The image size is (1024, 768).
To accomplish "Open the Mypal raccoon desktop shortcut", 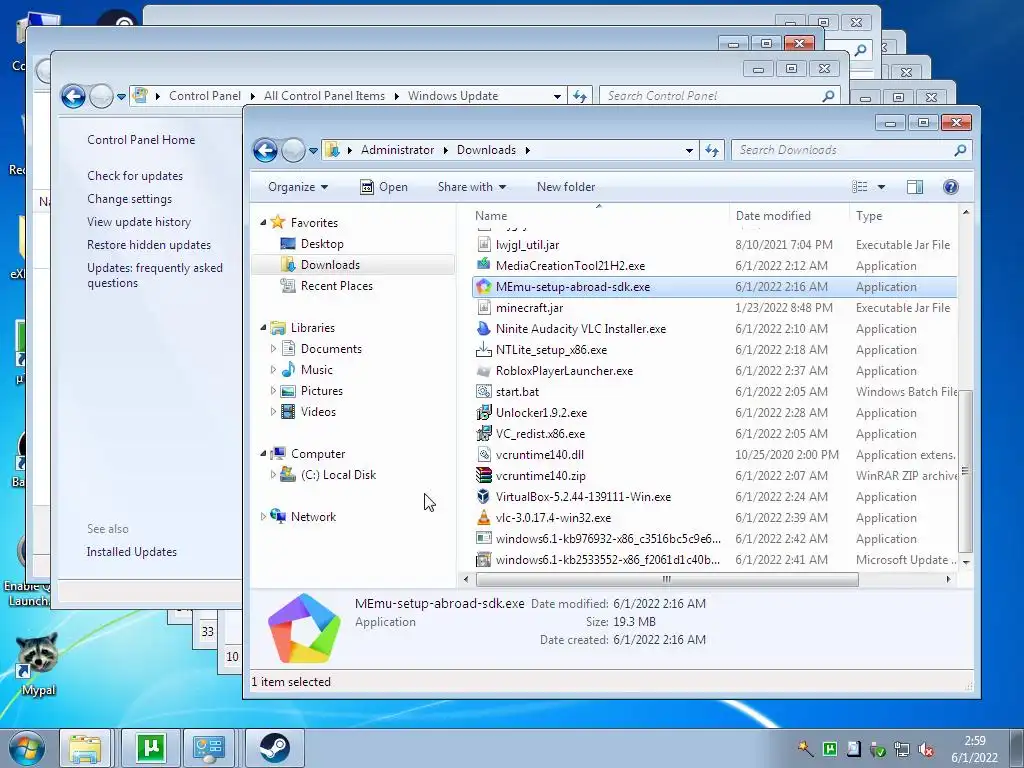I will (x=37, y=663).
